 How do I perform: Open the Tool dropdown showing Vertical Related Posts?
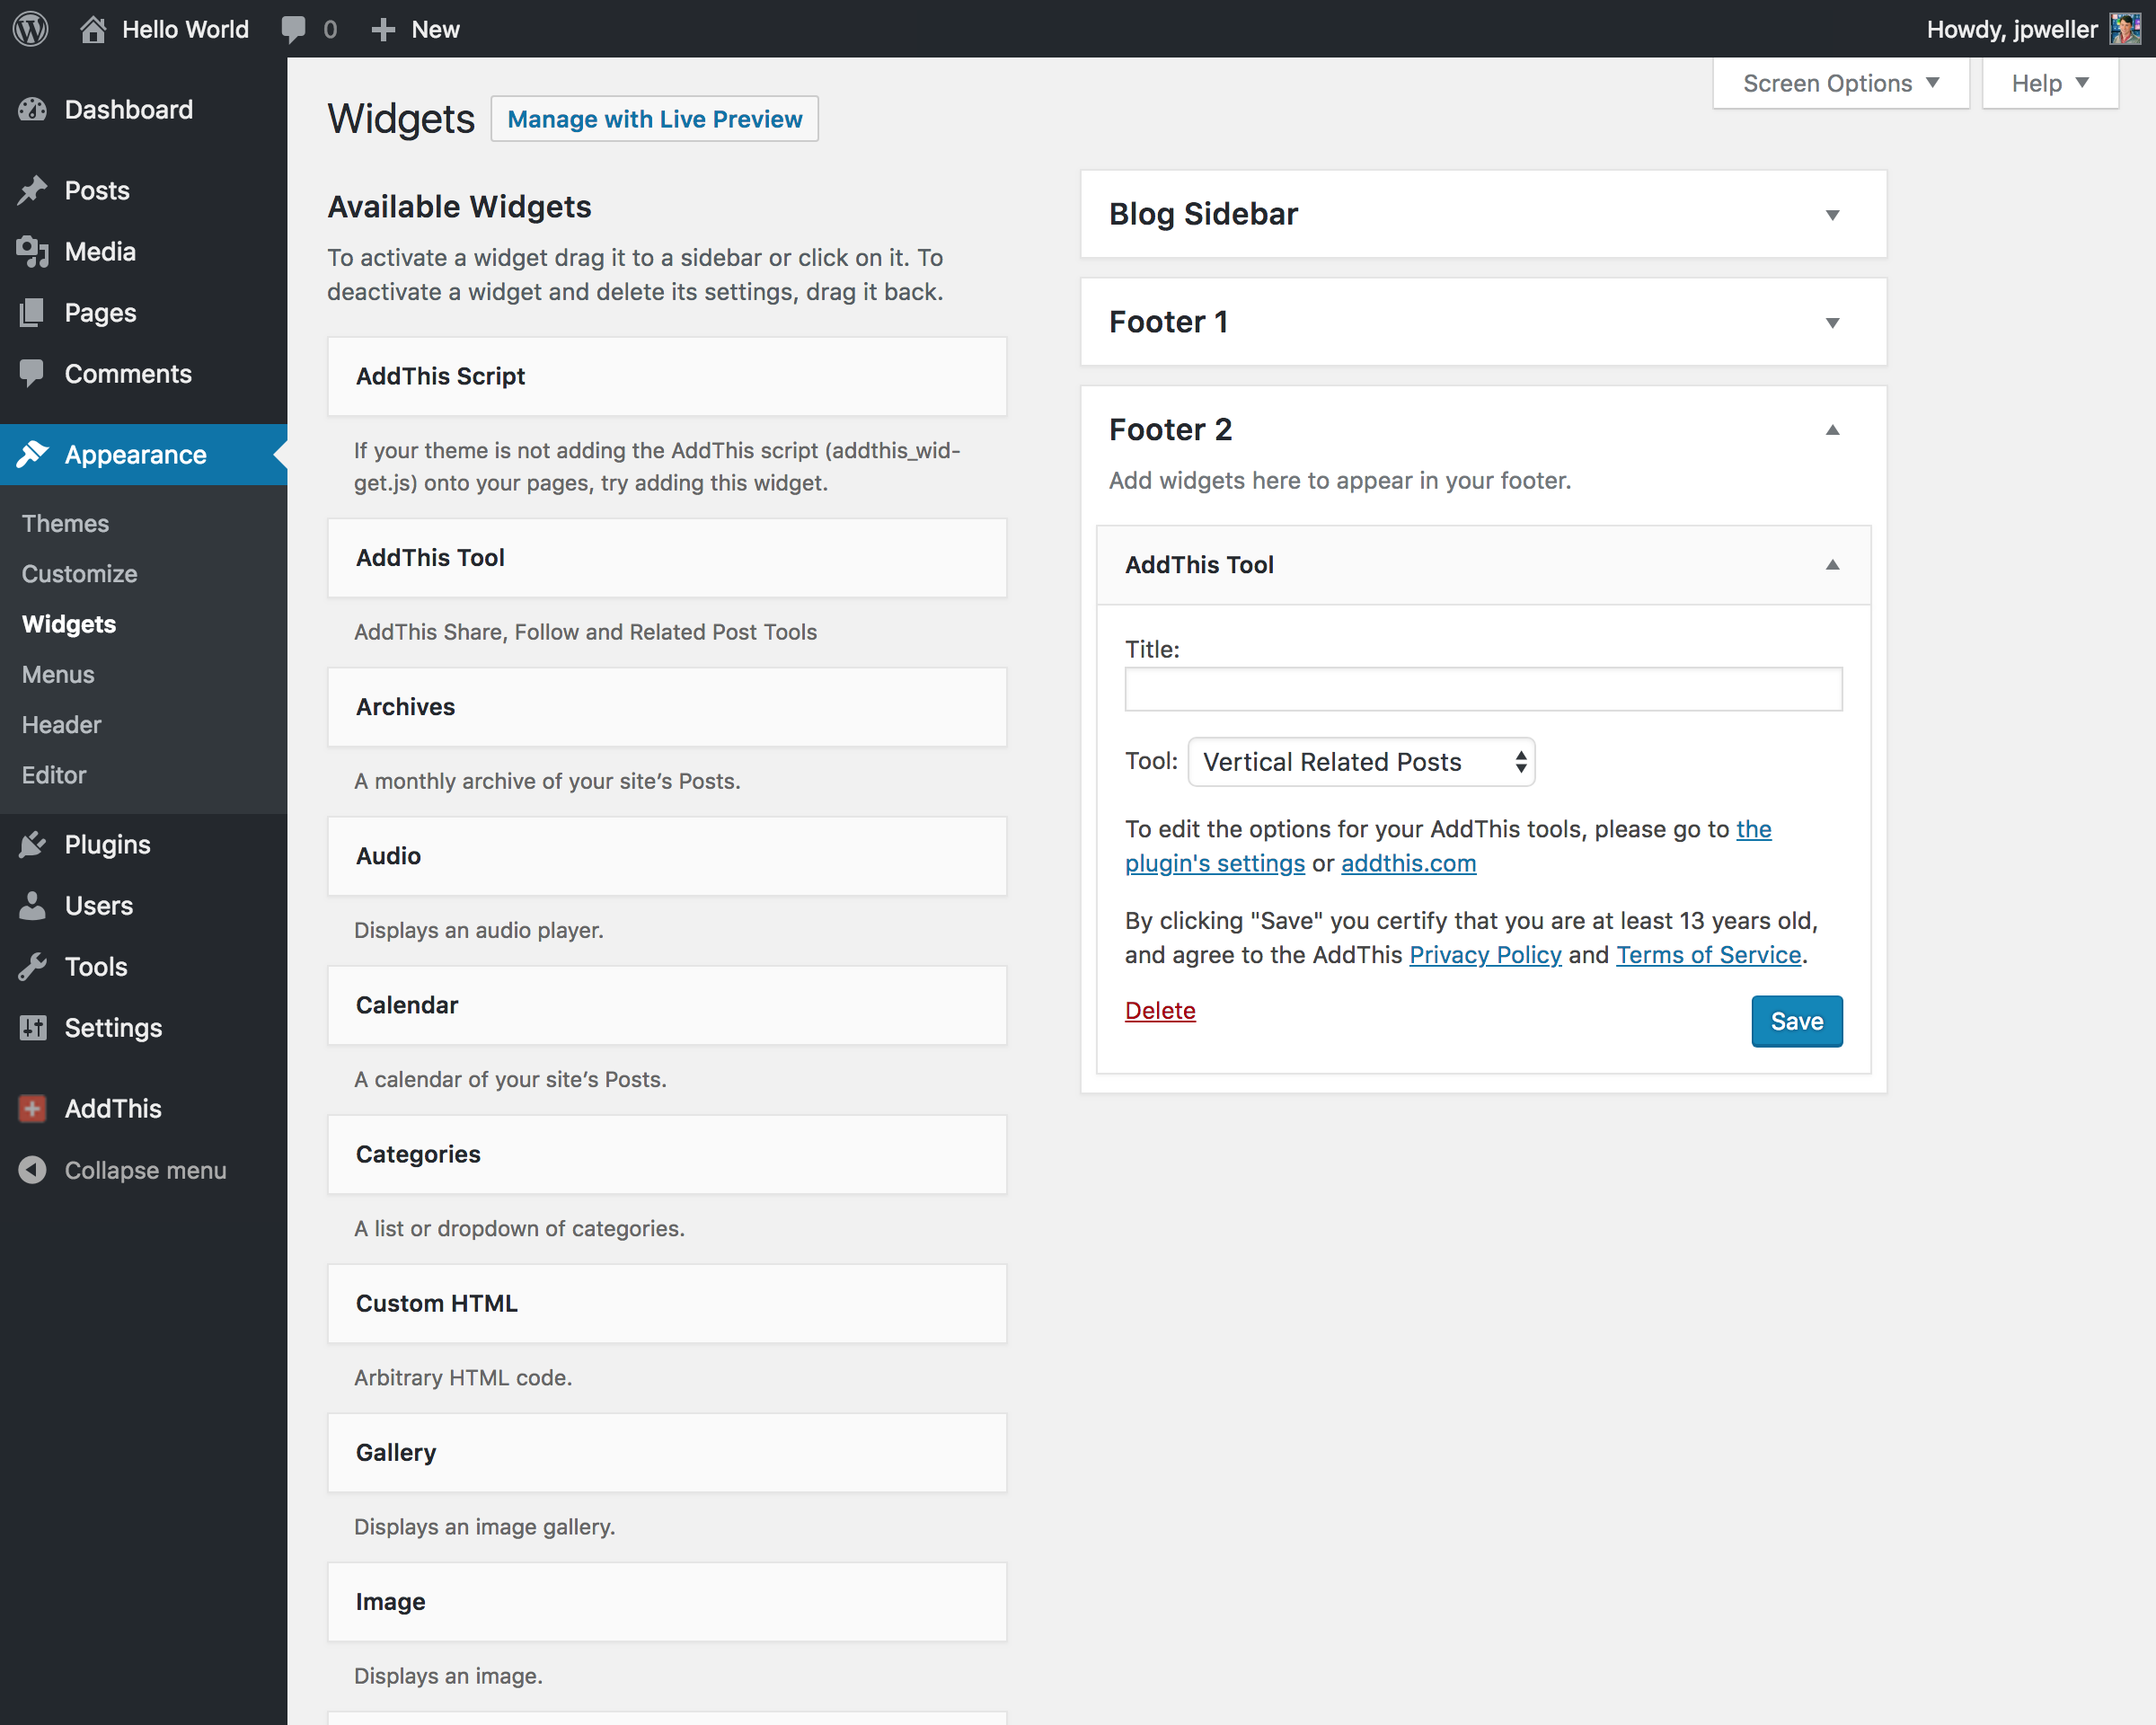1361,762
